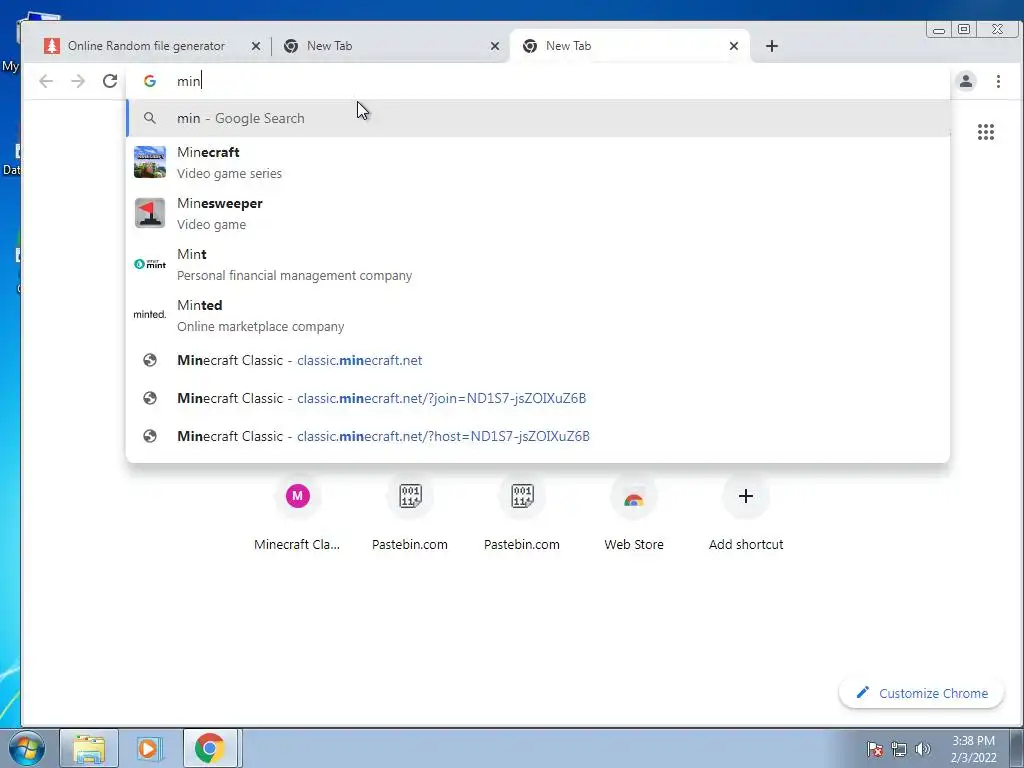Click the Mint logo thumbnail
This screenshot has height=768, width=1024.
(150, 264)
